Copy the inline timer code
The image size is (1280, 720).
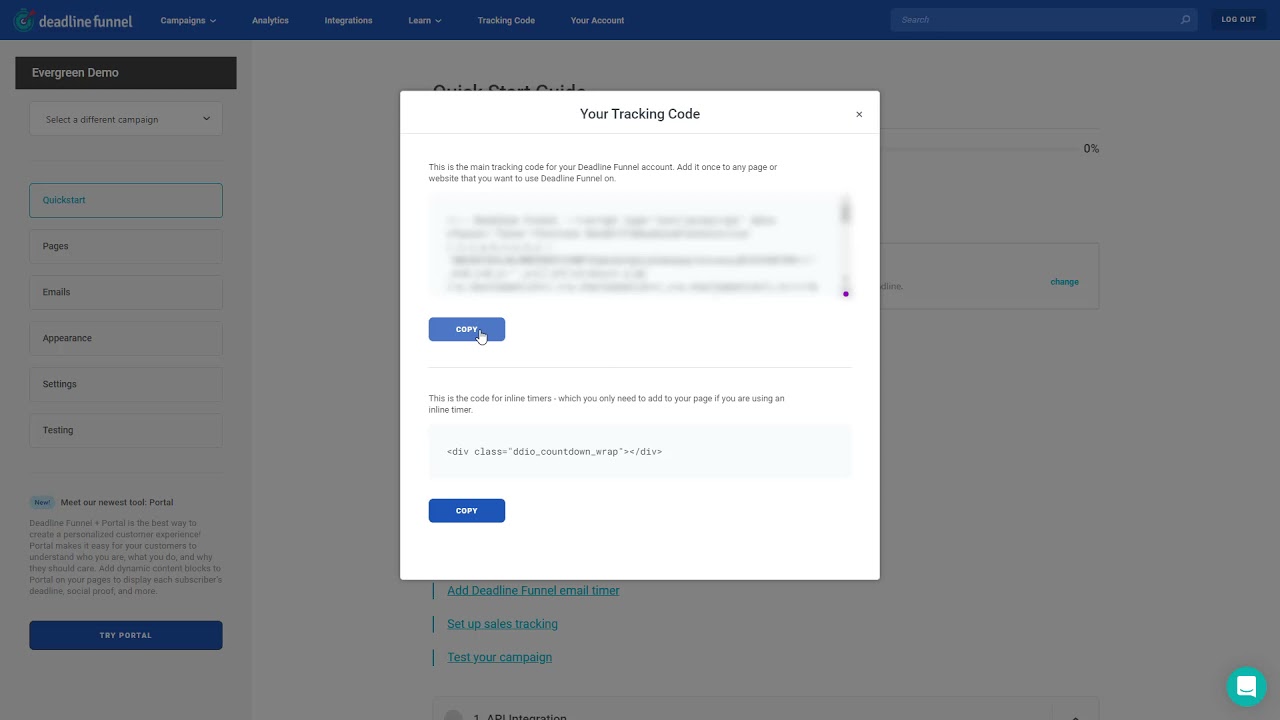pyautogui.click(x=467, y=511)
